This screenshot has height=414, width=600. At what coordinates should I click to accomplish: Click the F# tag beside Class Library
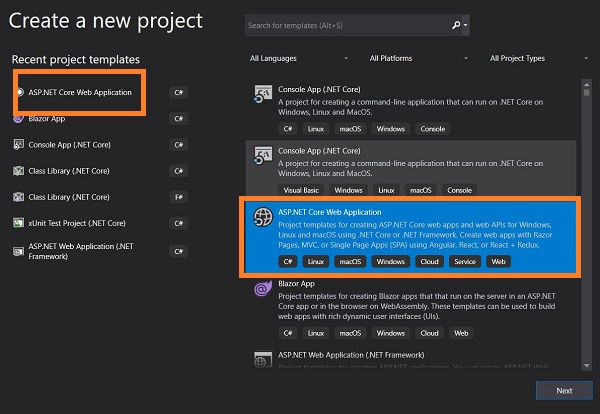pos(178,197)
